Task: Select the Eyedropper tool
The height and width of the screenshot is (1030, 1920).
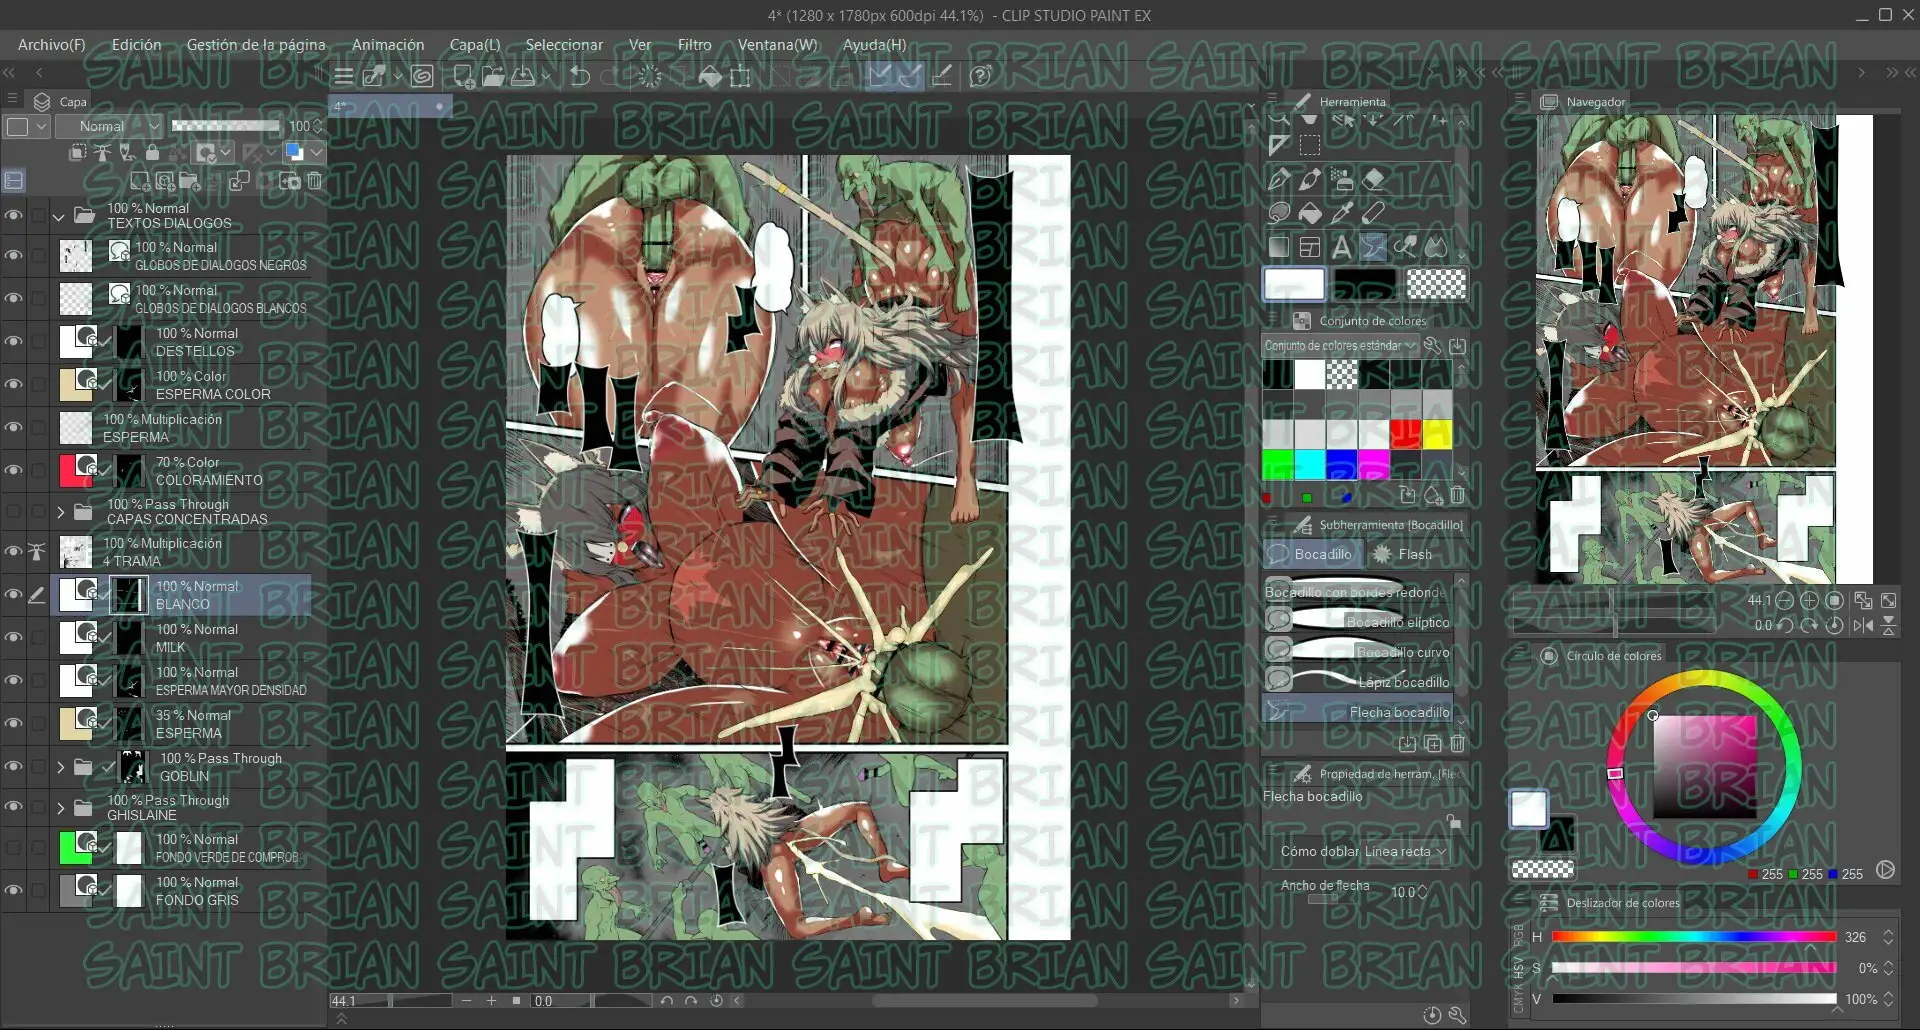Action: [x=1342, y=213]
